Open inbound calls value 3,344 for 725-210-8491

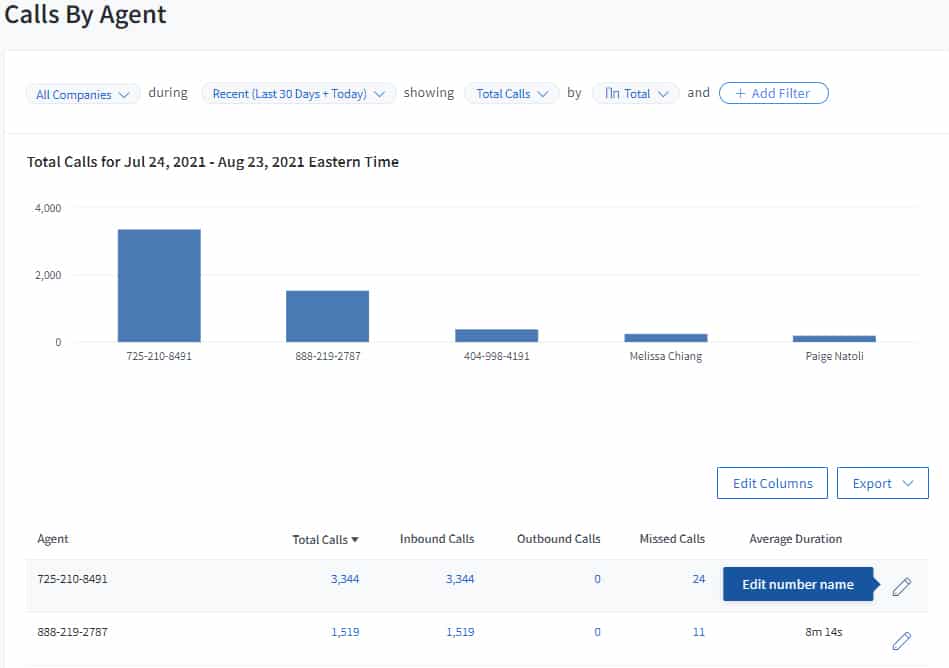point(460,578)
